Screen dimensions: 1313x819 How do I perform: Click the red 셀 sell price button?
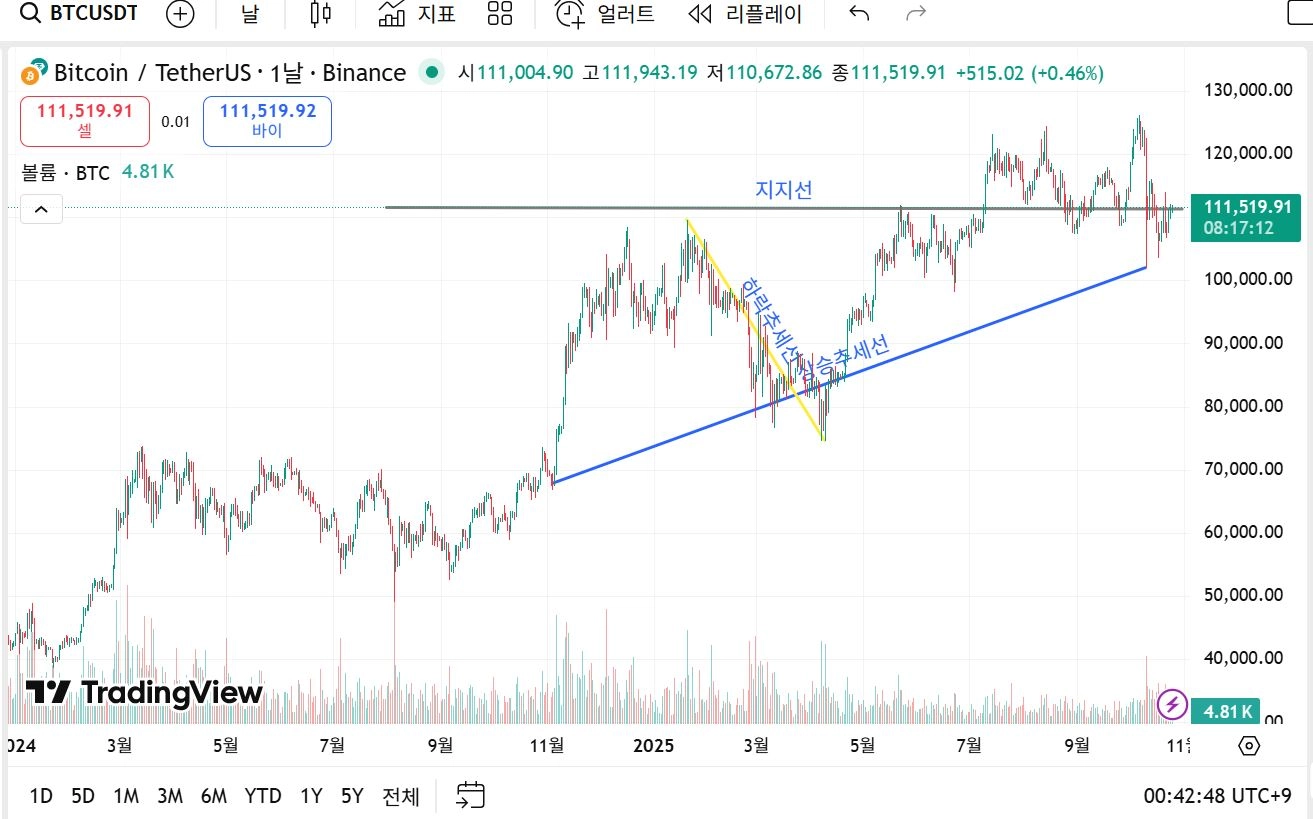[85, 121]
